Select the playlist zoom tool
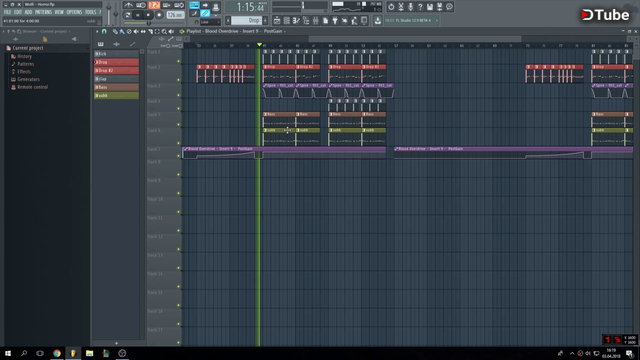 [164, 31]
